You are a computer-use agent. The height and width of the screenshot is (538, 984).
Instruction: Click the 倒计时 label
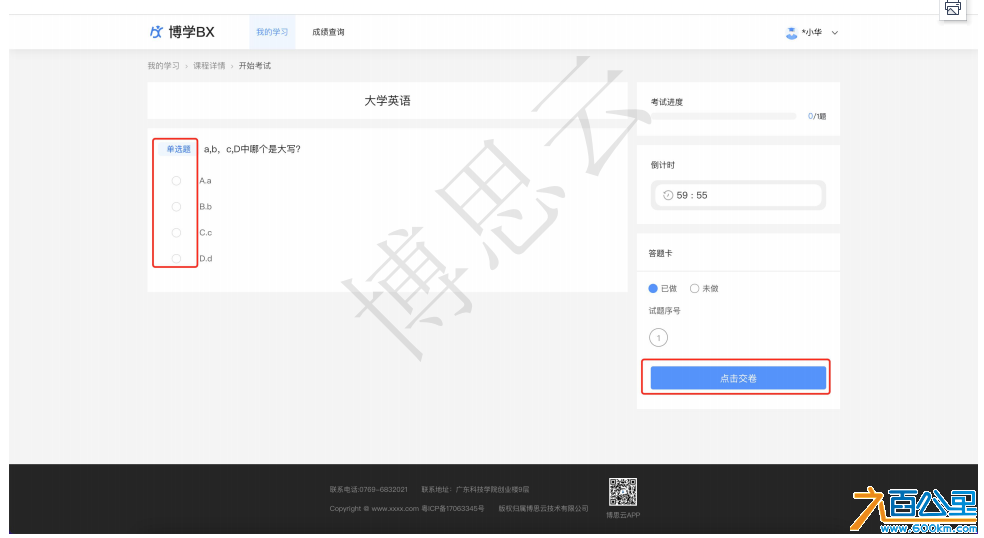[x=663, y=165]
